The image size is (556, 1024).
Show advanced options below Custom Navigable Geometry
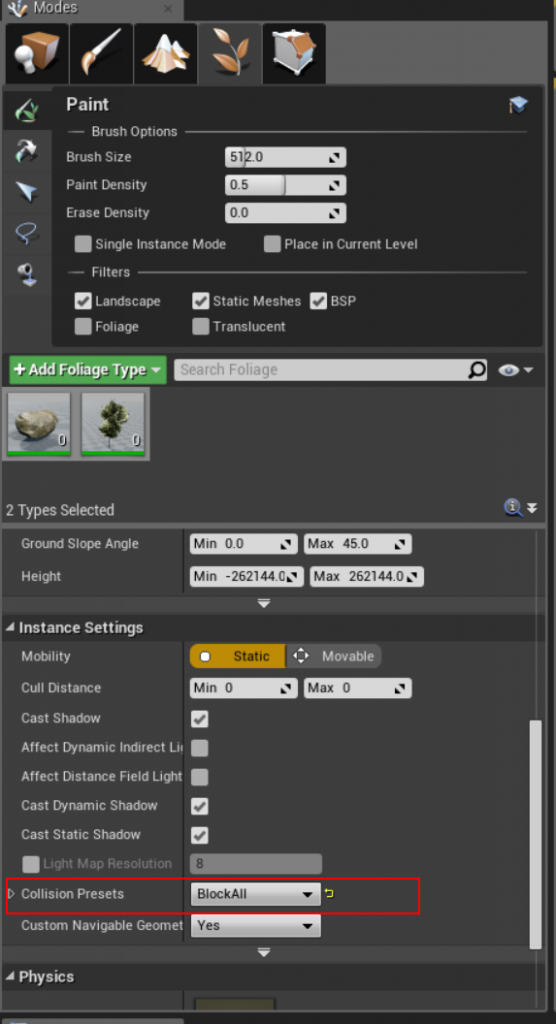click(264, 953)
